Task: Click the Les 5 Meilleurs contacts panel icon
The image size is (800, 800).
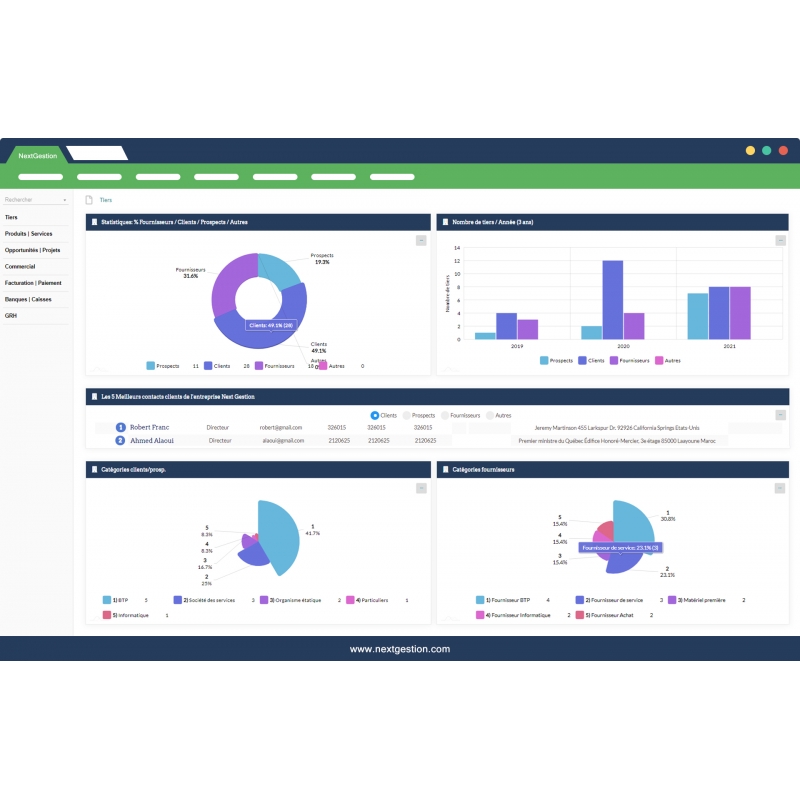Action: (93, 396)
